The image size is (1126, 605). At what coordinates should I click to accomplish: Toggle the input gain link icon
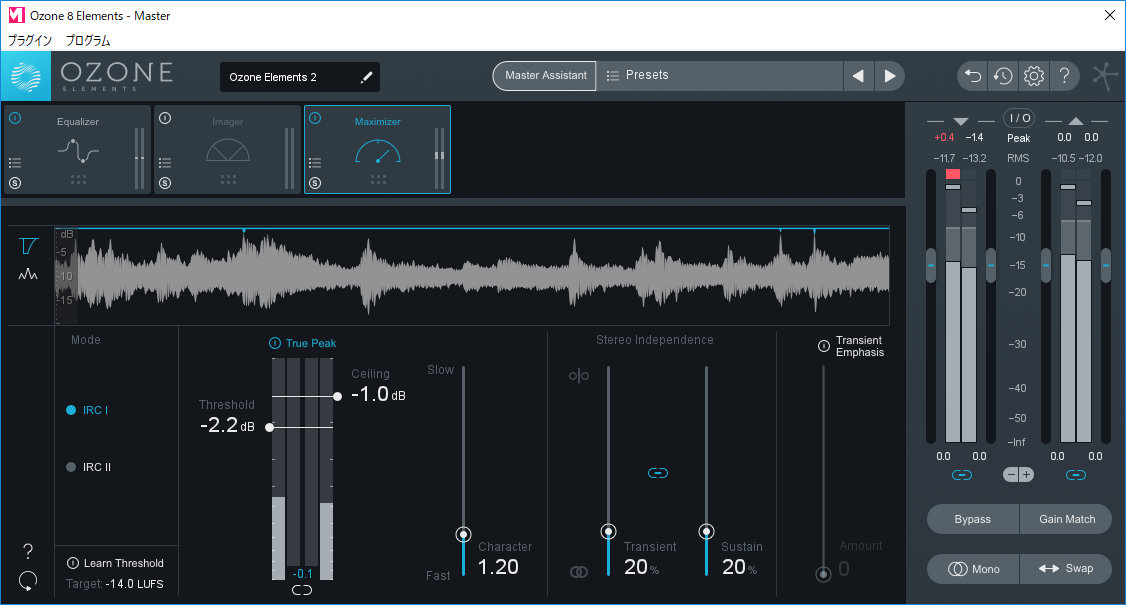[x=962, y=475]
